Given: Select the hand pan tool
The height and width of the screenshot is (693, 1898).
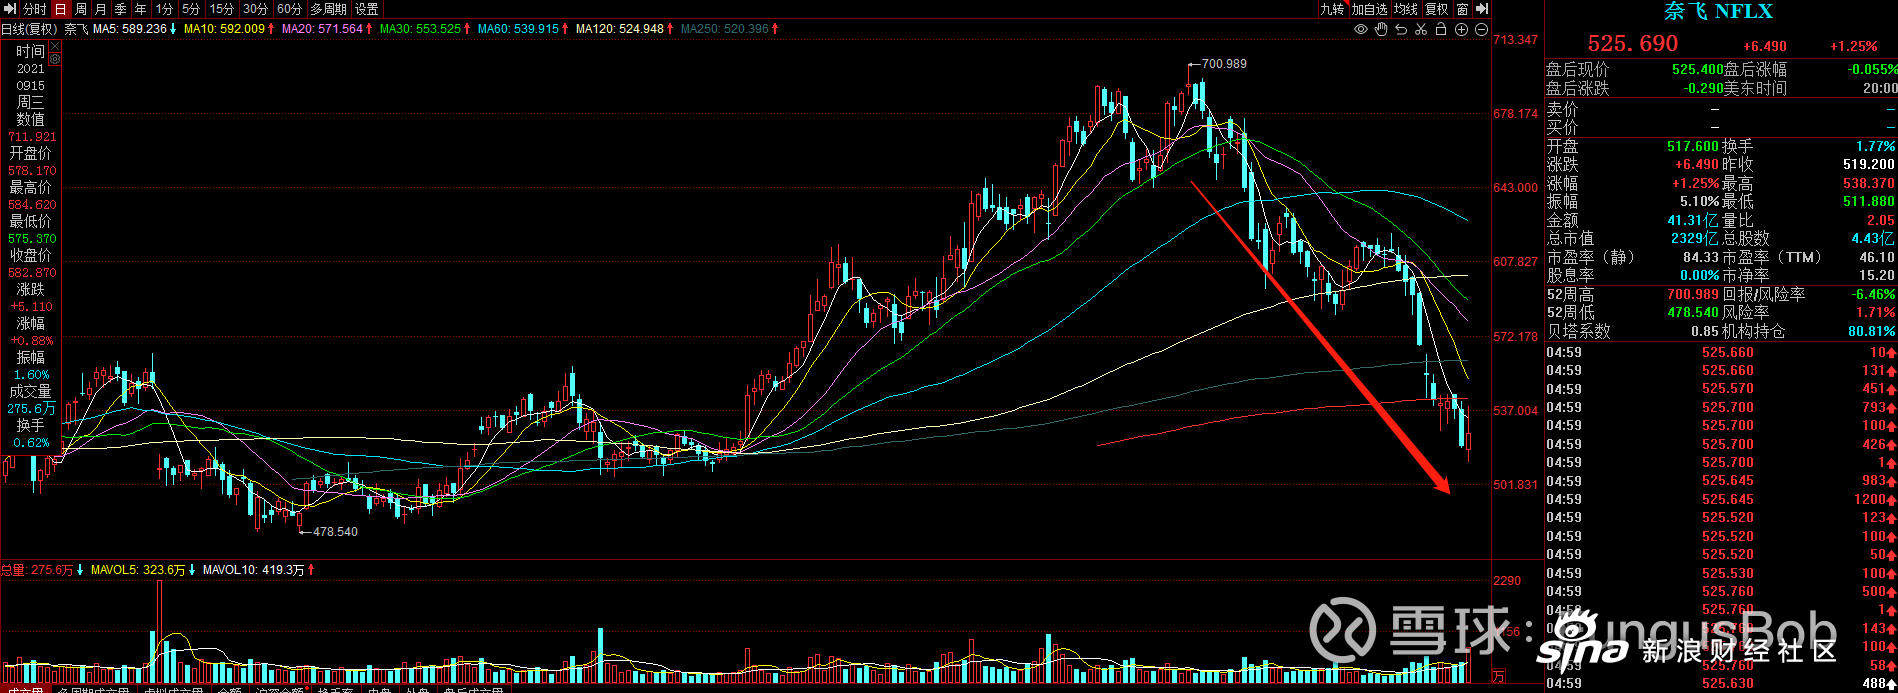Looking at the screenshot, I should 1381,30.
